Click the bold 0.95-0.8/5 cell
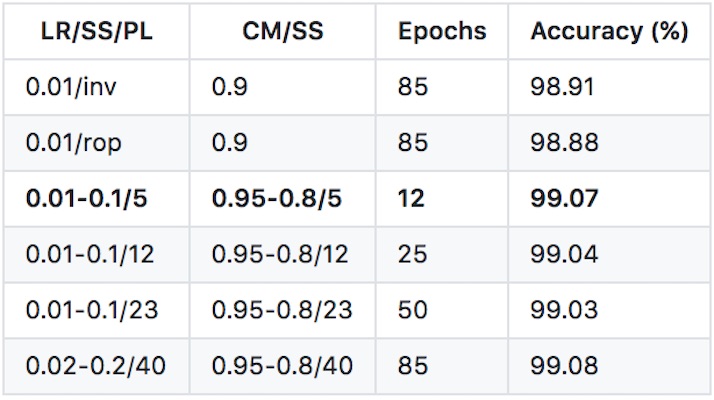Viewport: 714px width, 400px height. tap(283, 199)
